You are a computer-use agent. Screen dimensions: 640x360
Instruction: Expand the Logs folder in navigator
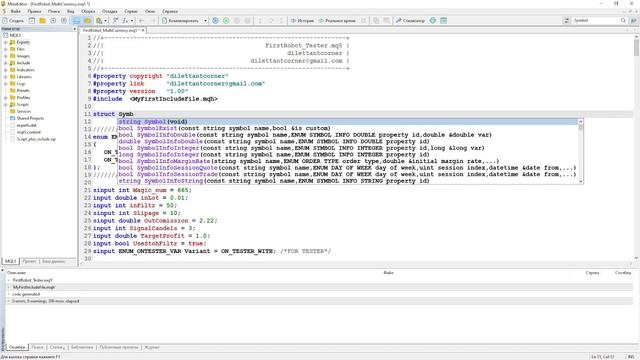(6, 84)
